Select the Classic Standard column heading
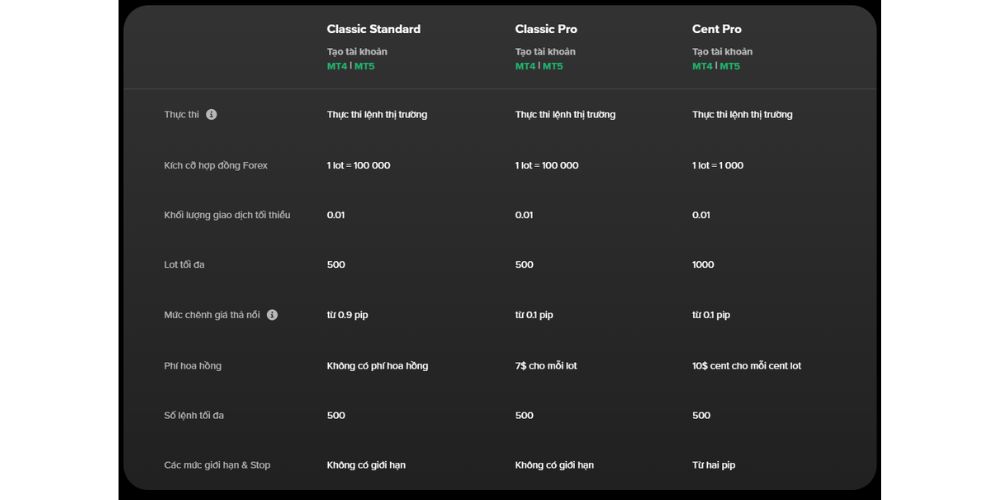The height and width of the screenshot is (500, 1000). click(373, 29)
